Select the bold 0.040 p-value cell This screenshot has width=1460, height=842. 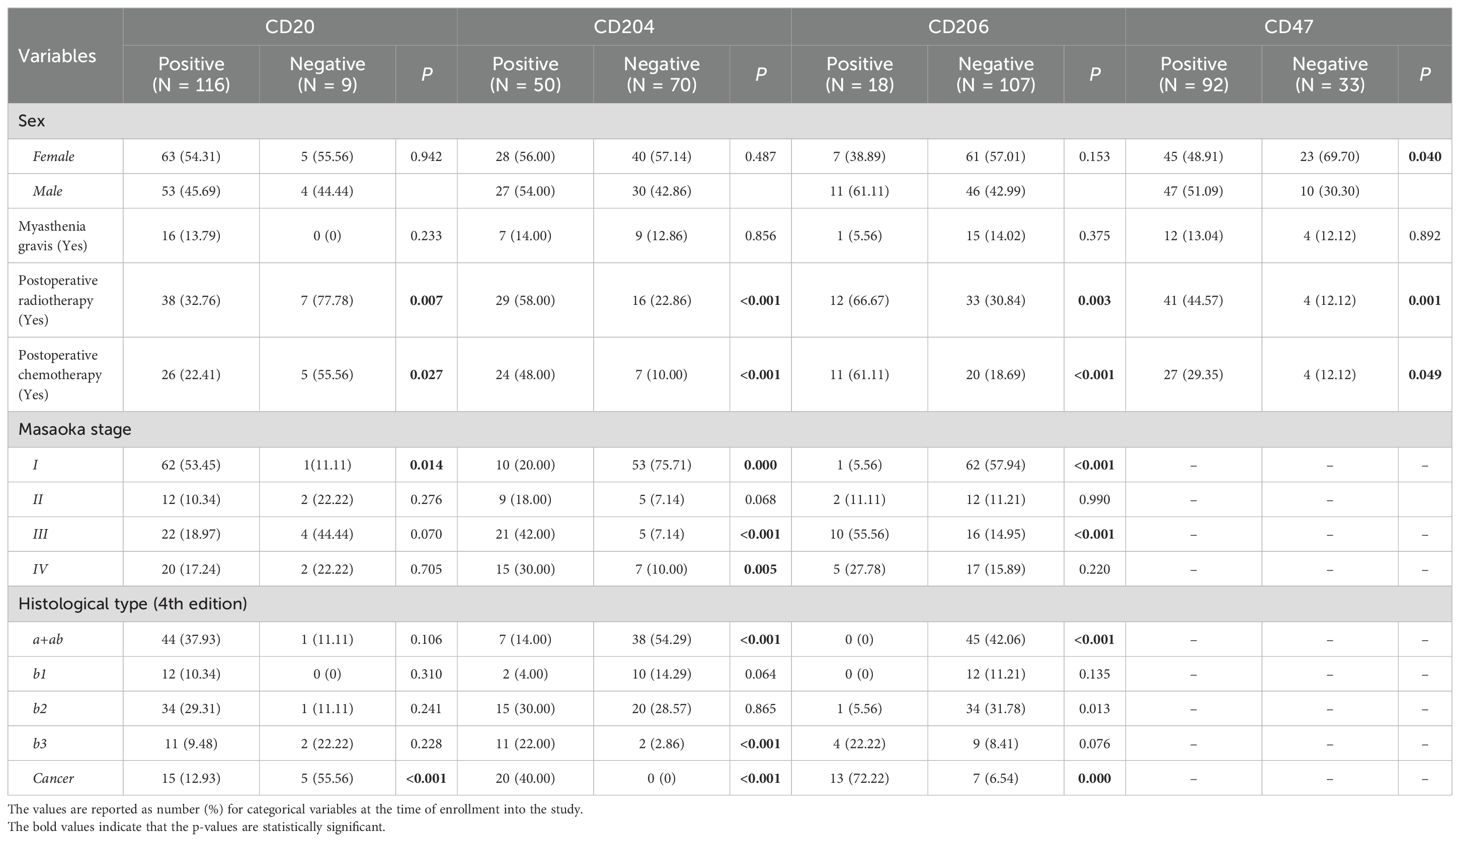(1424, 157)
